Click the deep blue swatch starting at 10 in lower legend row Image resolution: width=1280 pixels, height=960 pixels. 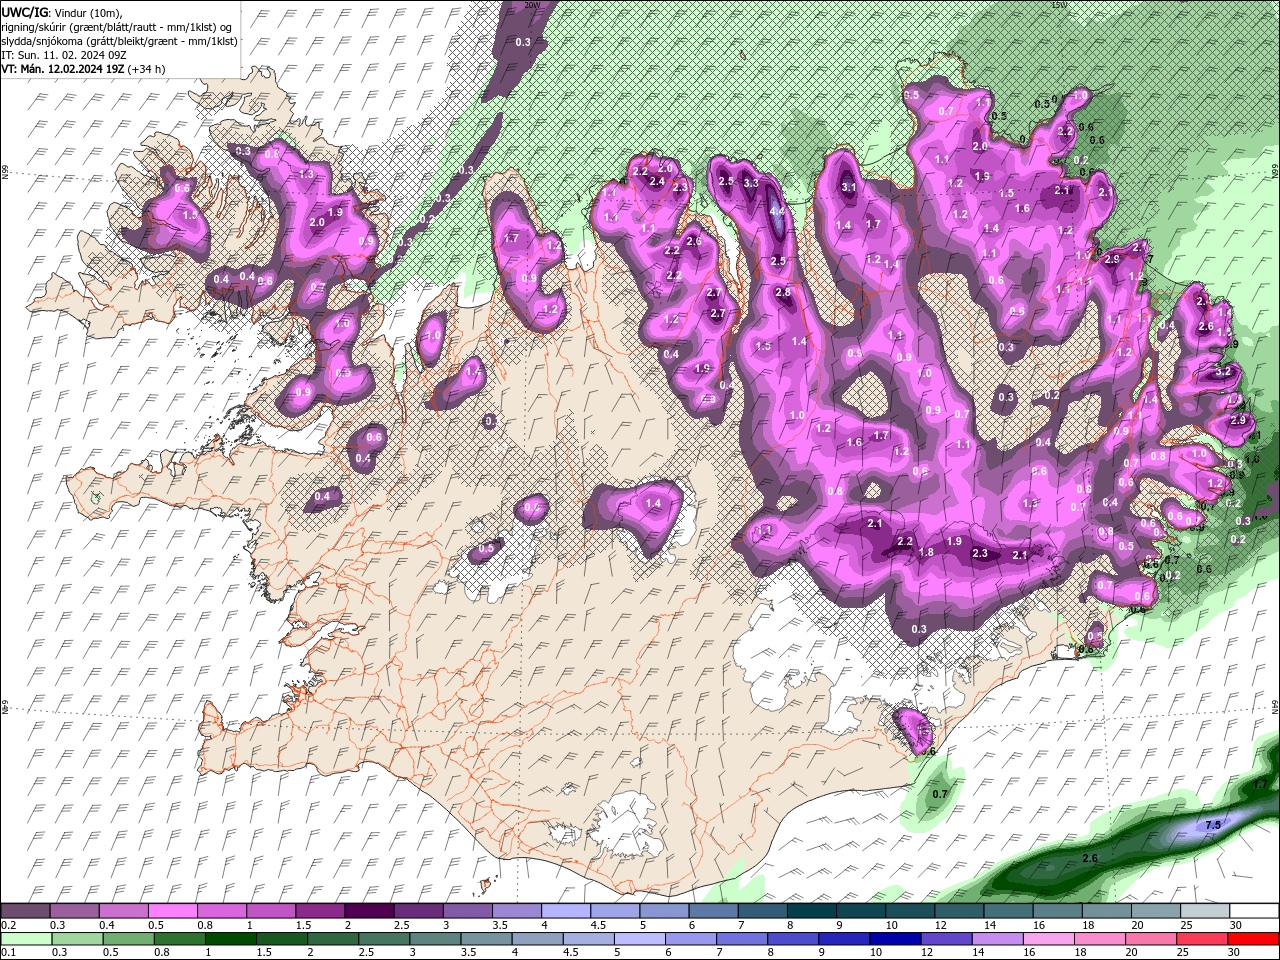(894, 938)
